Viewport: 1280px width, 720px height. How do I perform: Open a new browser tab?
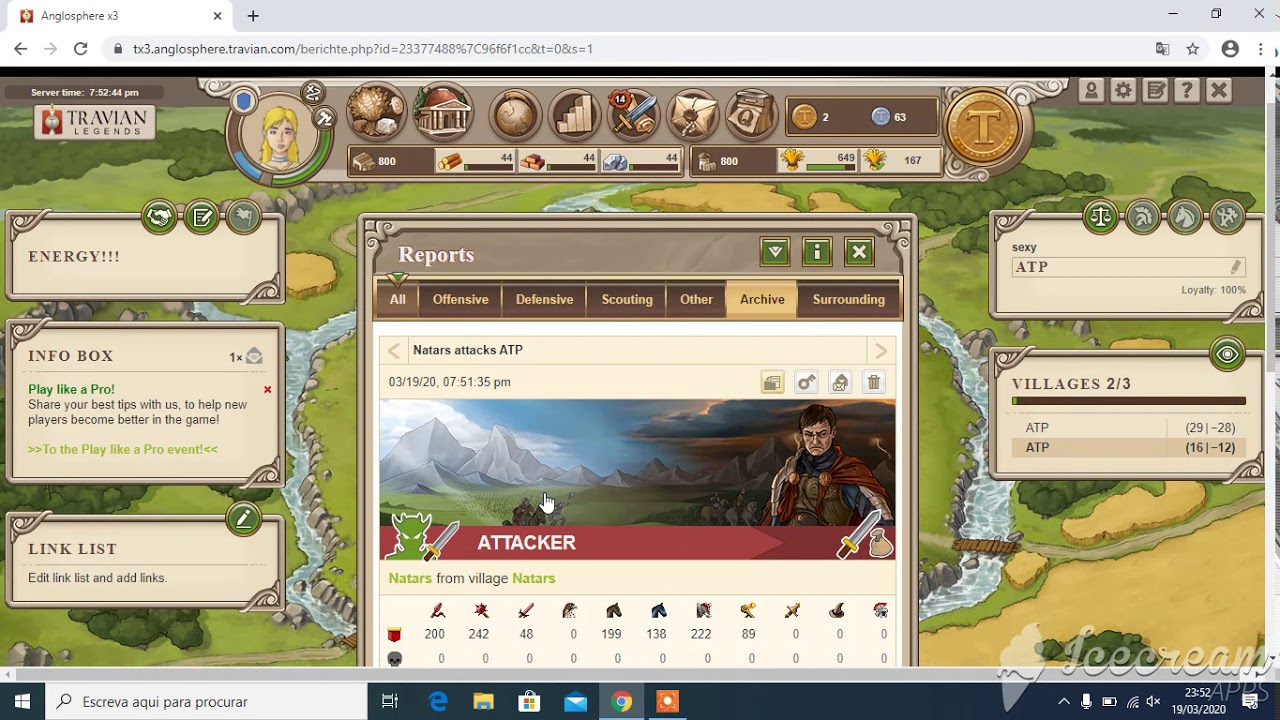click(x=253, y=15)
